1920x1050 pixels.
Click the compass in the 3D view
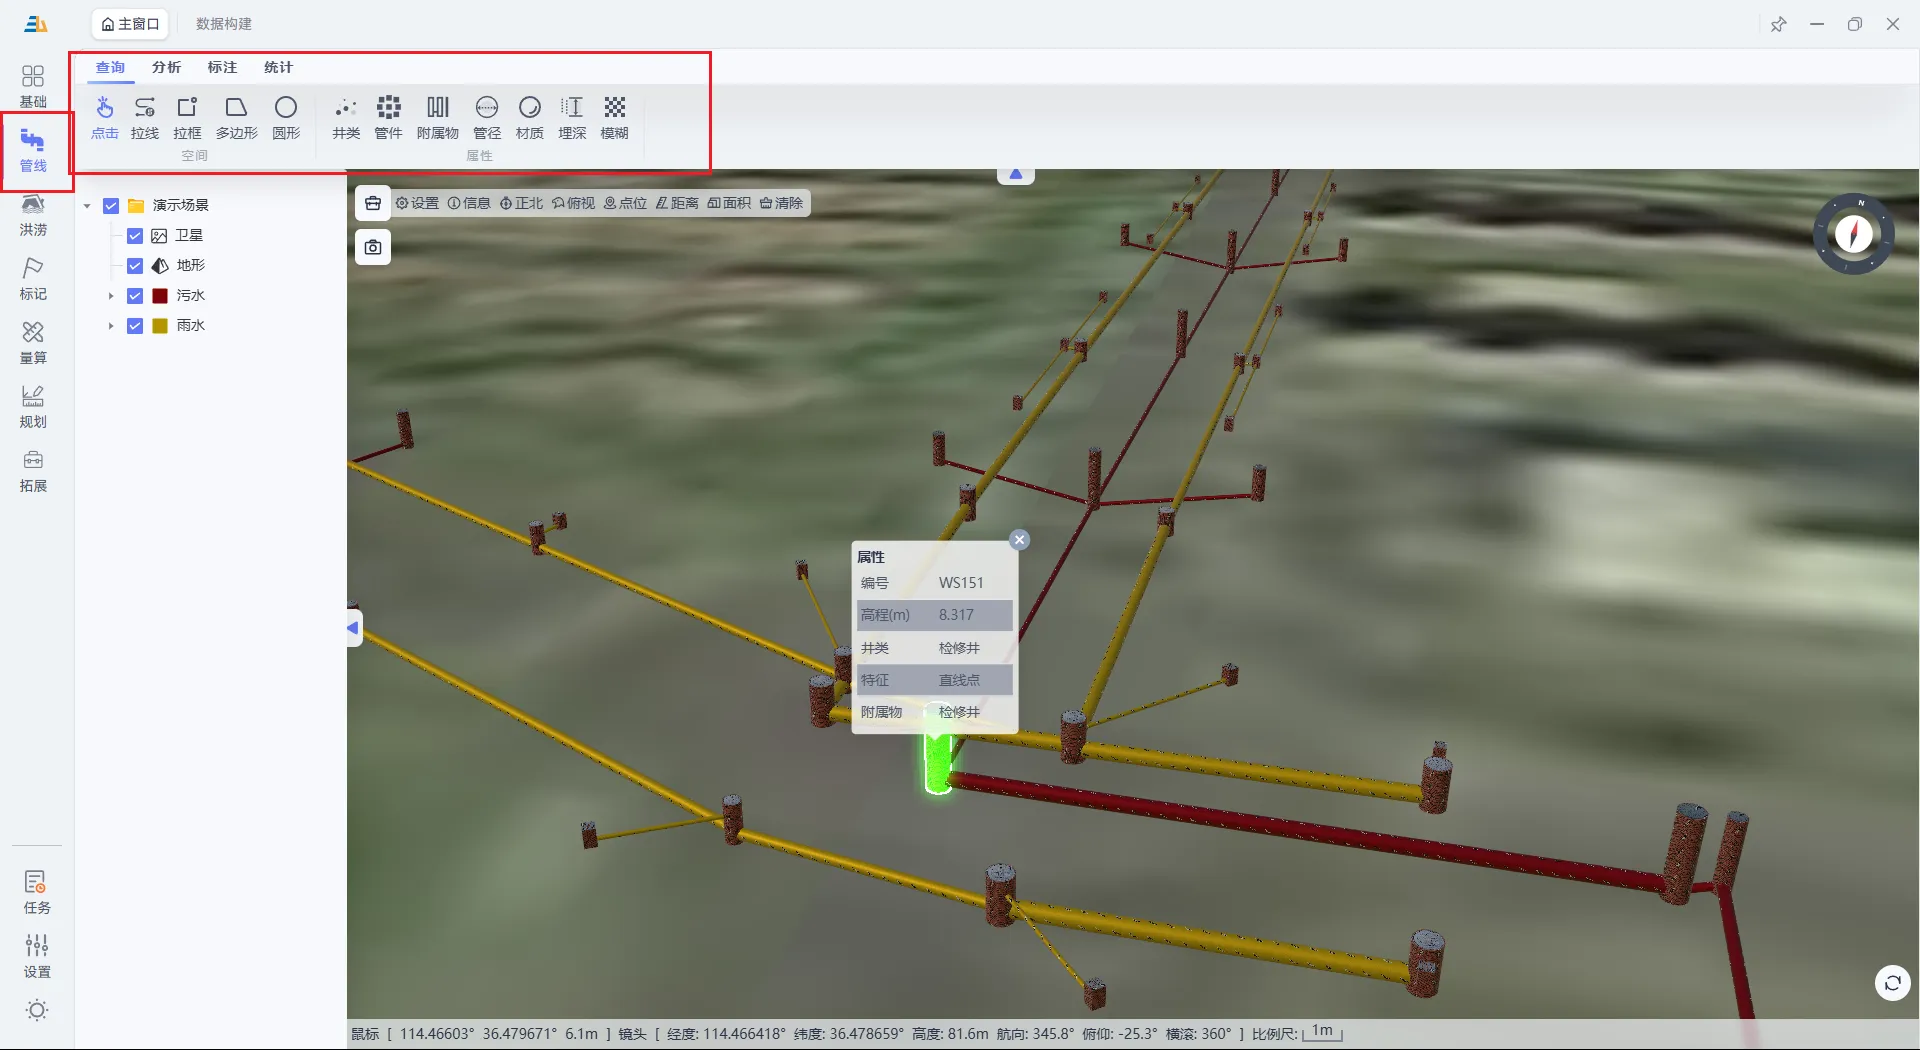click(x=1853, y=234)
